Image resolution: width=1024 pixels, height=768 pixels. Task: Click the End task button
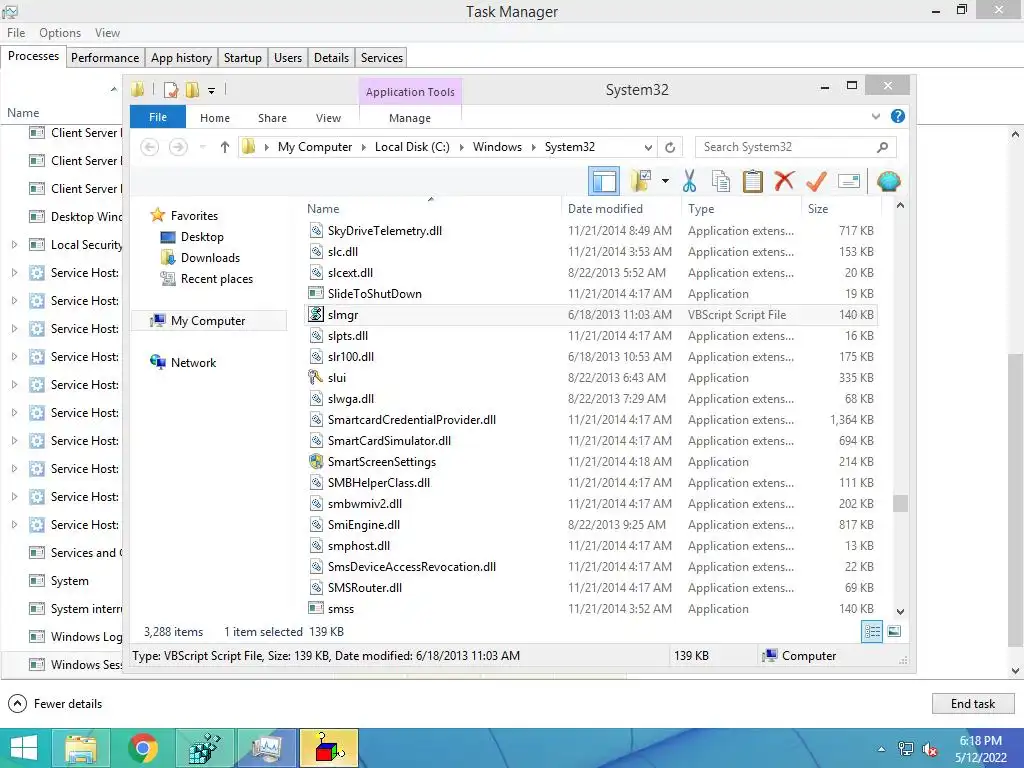[972, 703]
